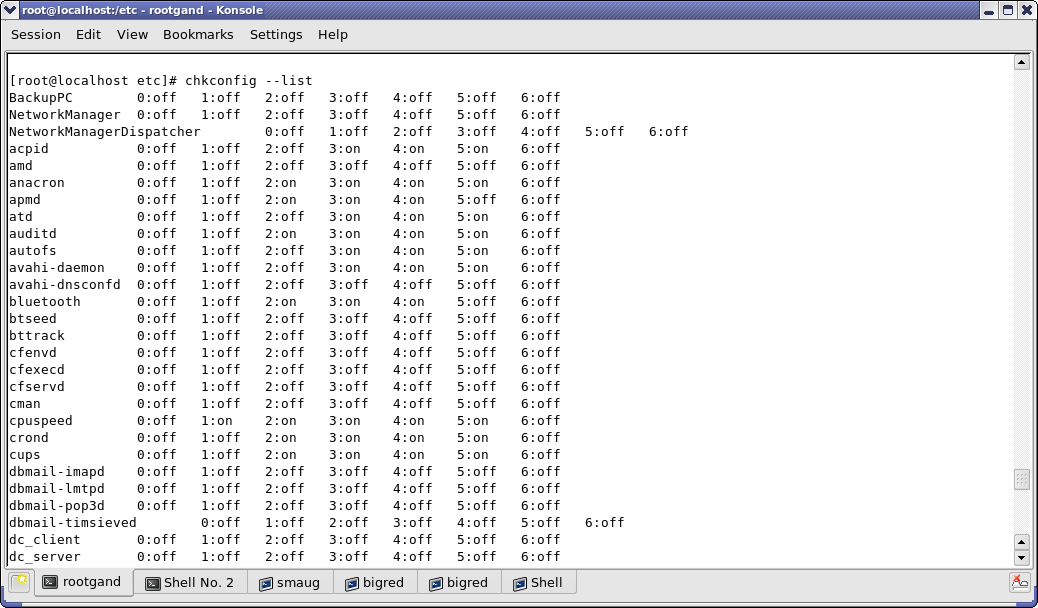Click the 'cfexecd' service name
1038x608 pixels.
[x=36, y=370]
